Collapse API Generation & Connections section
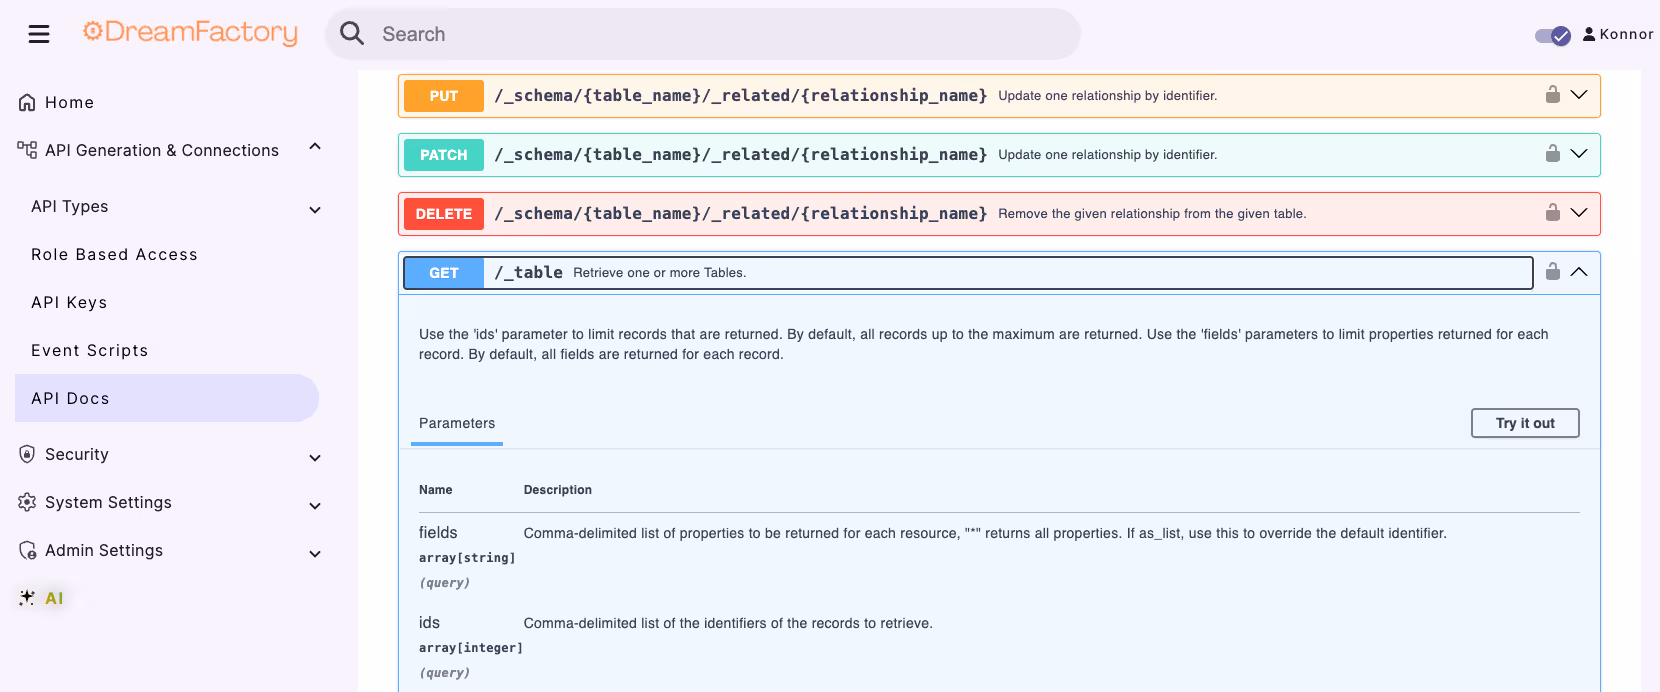 [315, 147]
